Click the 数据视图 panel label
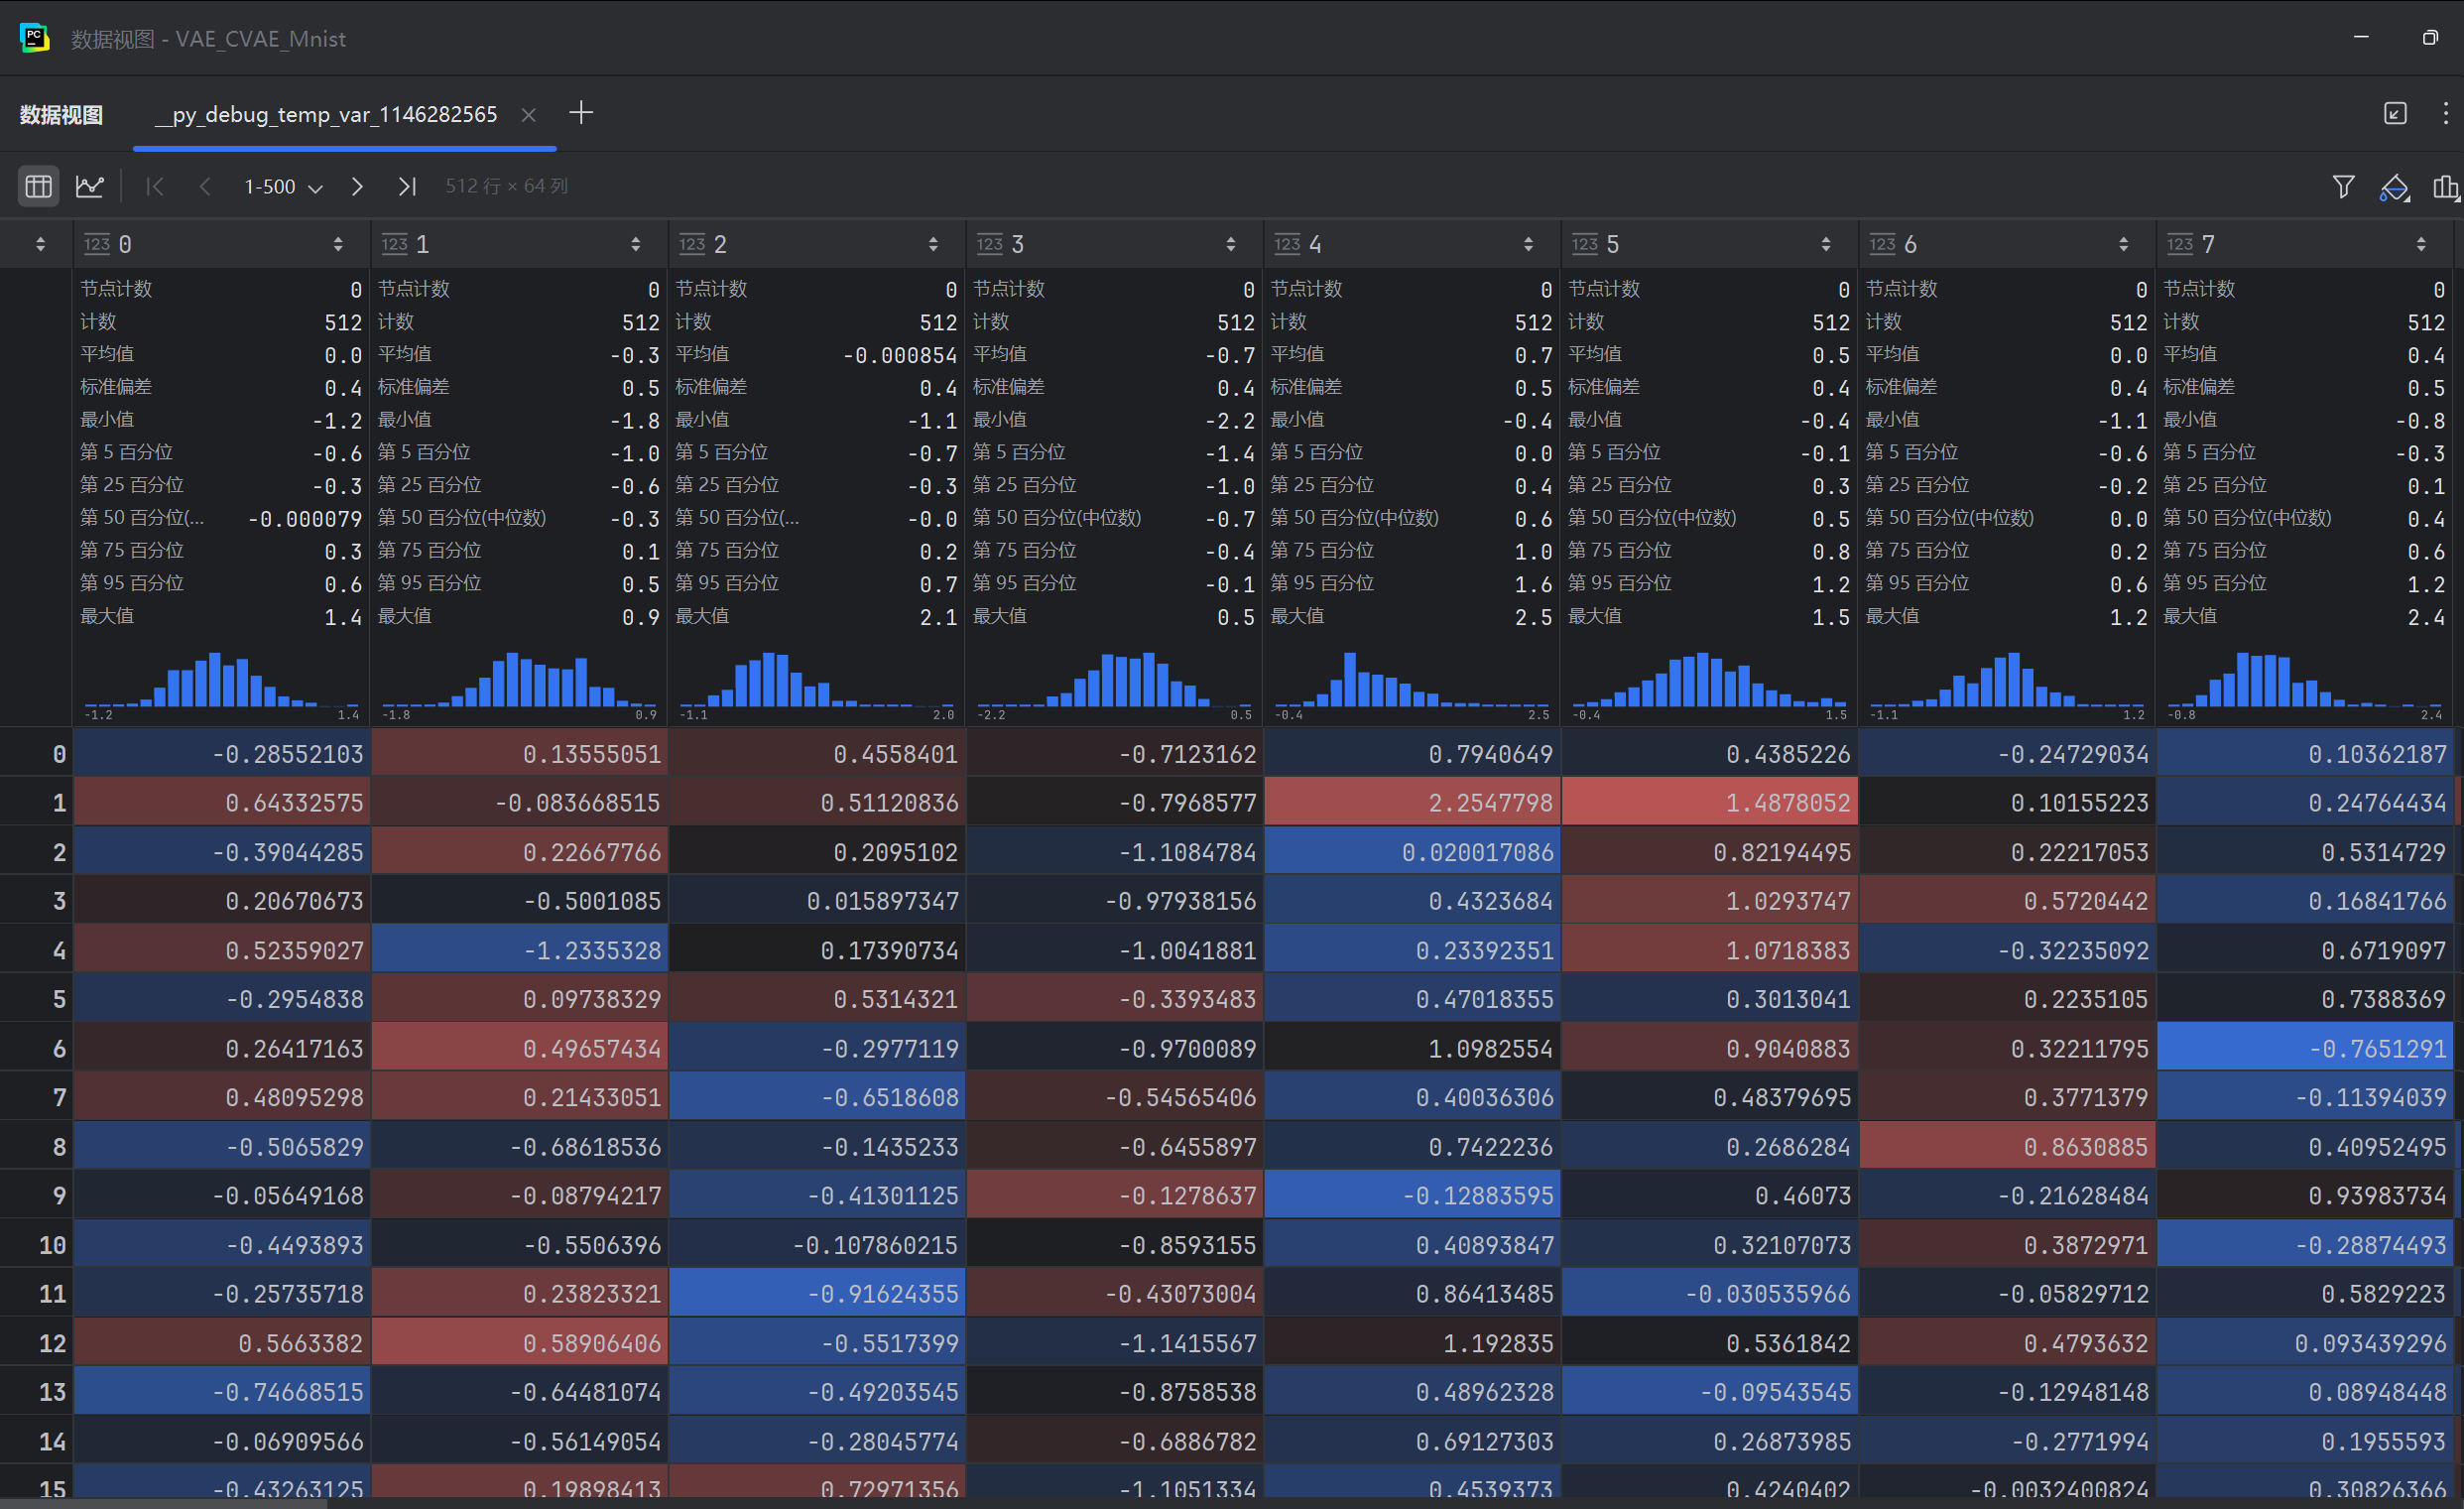 (x=62, y=115)
